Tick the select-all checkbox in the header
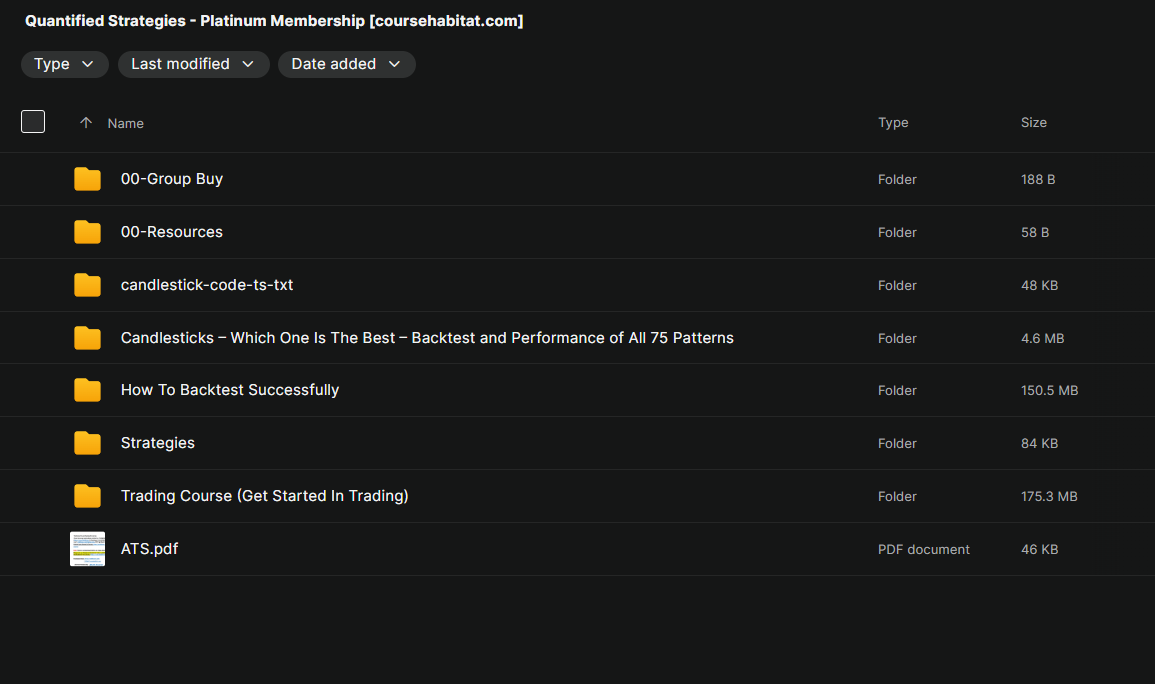This screenshot has width=1155, height=684. (33, 121)
